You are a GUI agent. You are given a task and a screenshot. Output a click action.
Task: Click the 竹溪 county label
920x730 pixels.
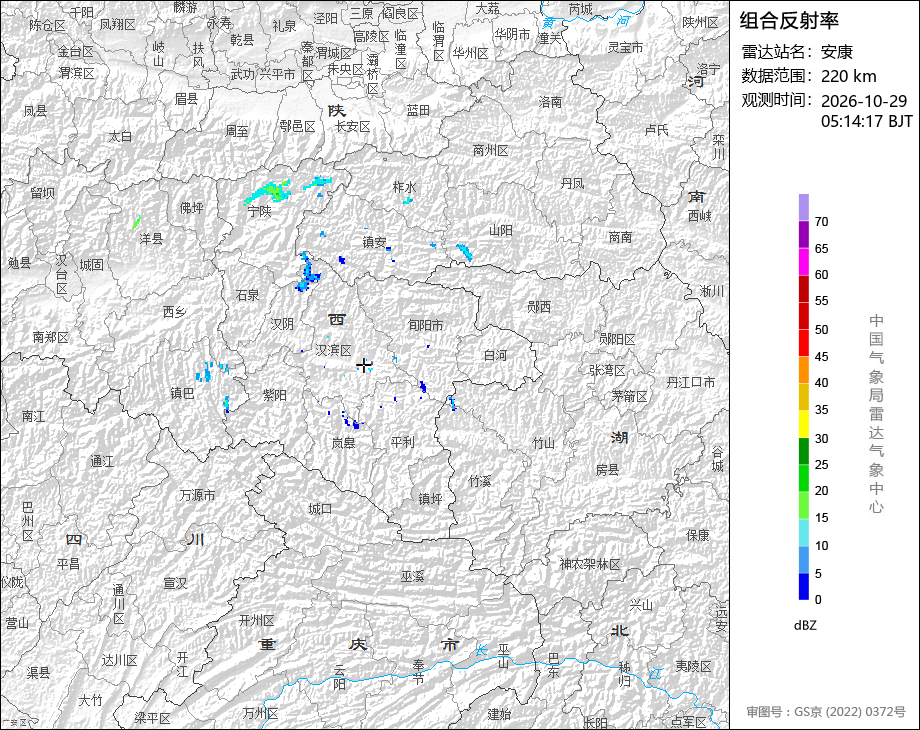(480, 481)
